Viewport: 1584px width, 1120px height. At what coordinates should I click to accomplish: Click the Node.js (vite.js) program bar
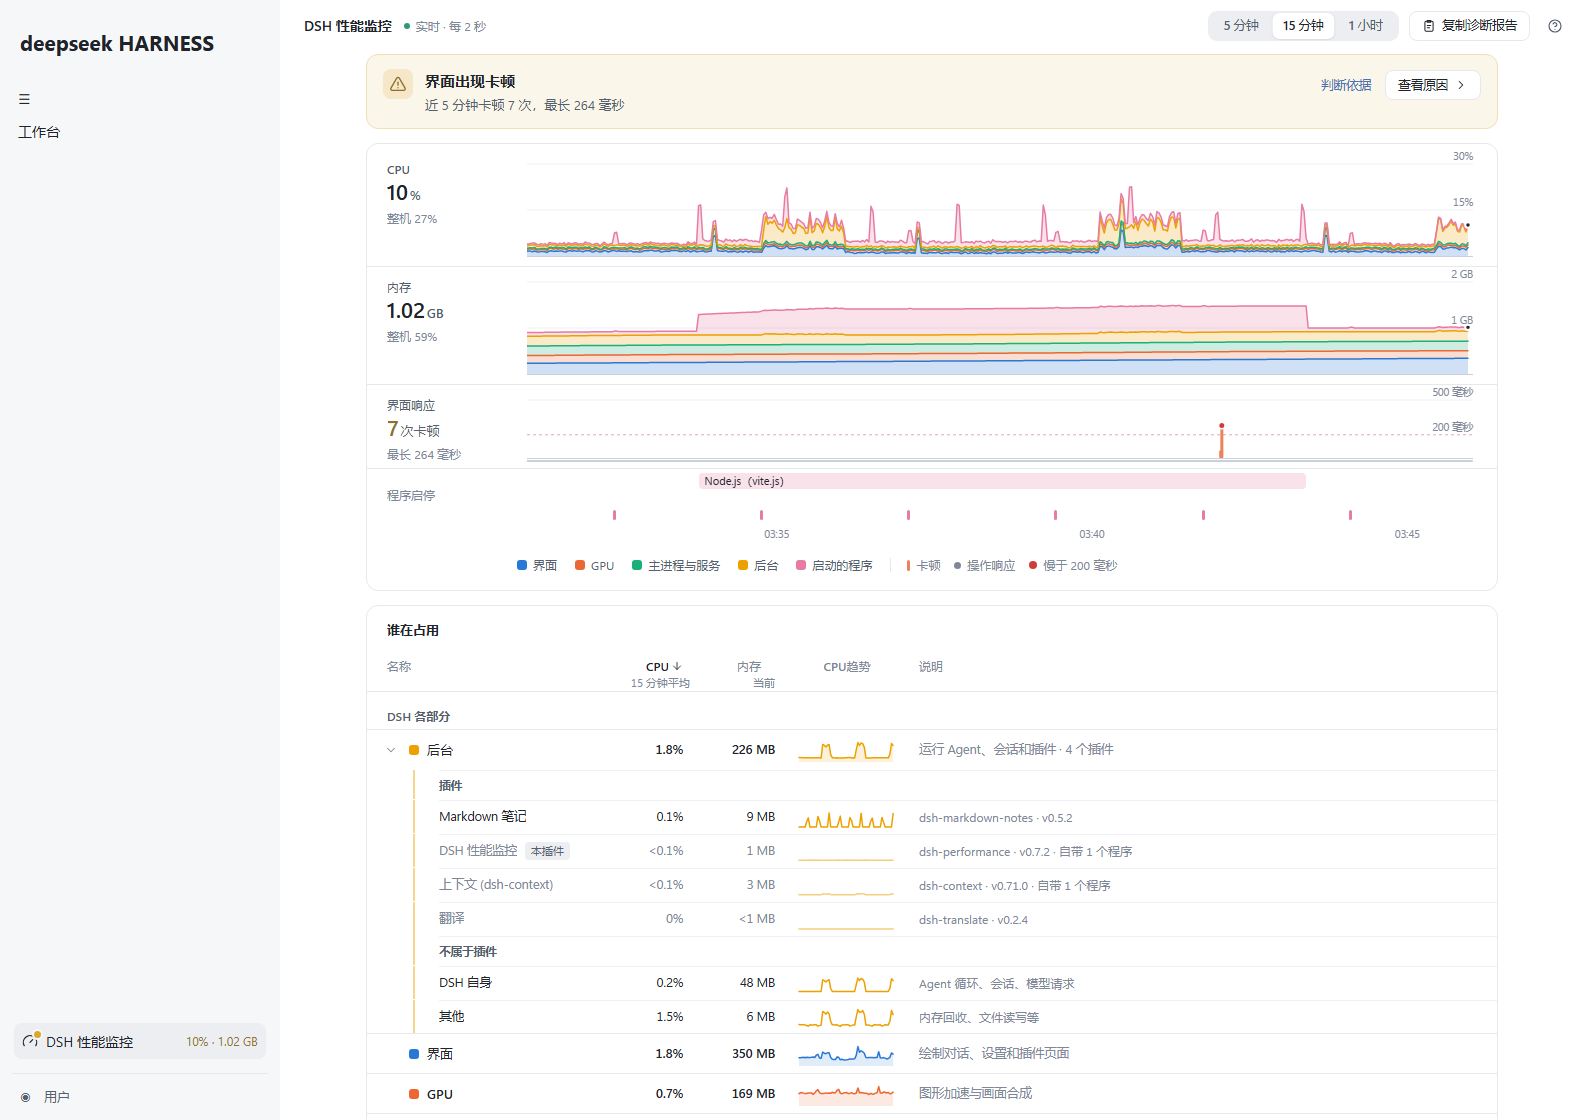click(1002, 481)
